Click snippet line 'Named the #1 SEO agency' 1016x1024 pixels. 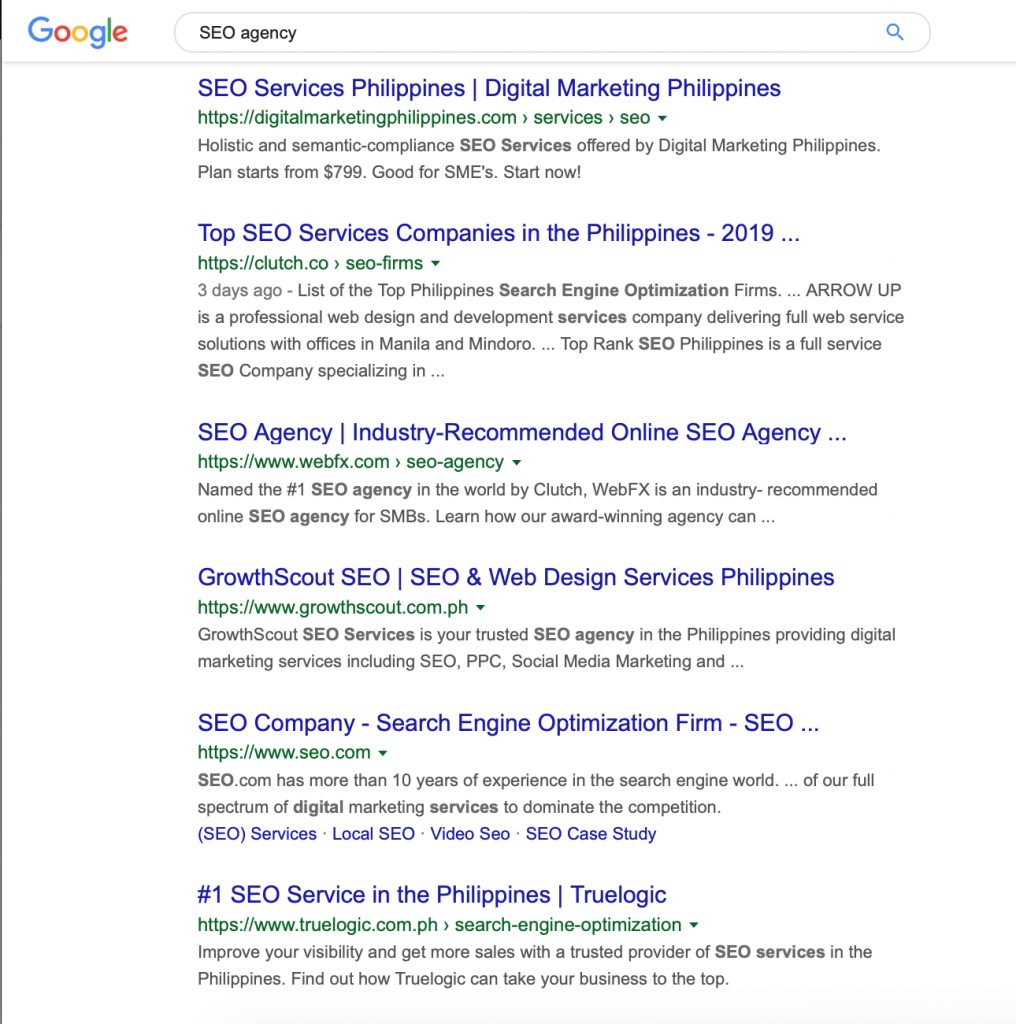pos(305,490)
